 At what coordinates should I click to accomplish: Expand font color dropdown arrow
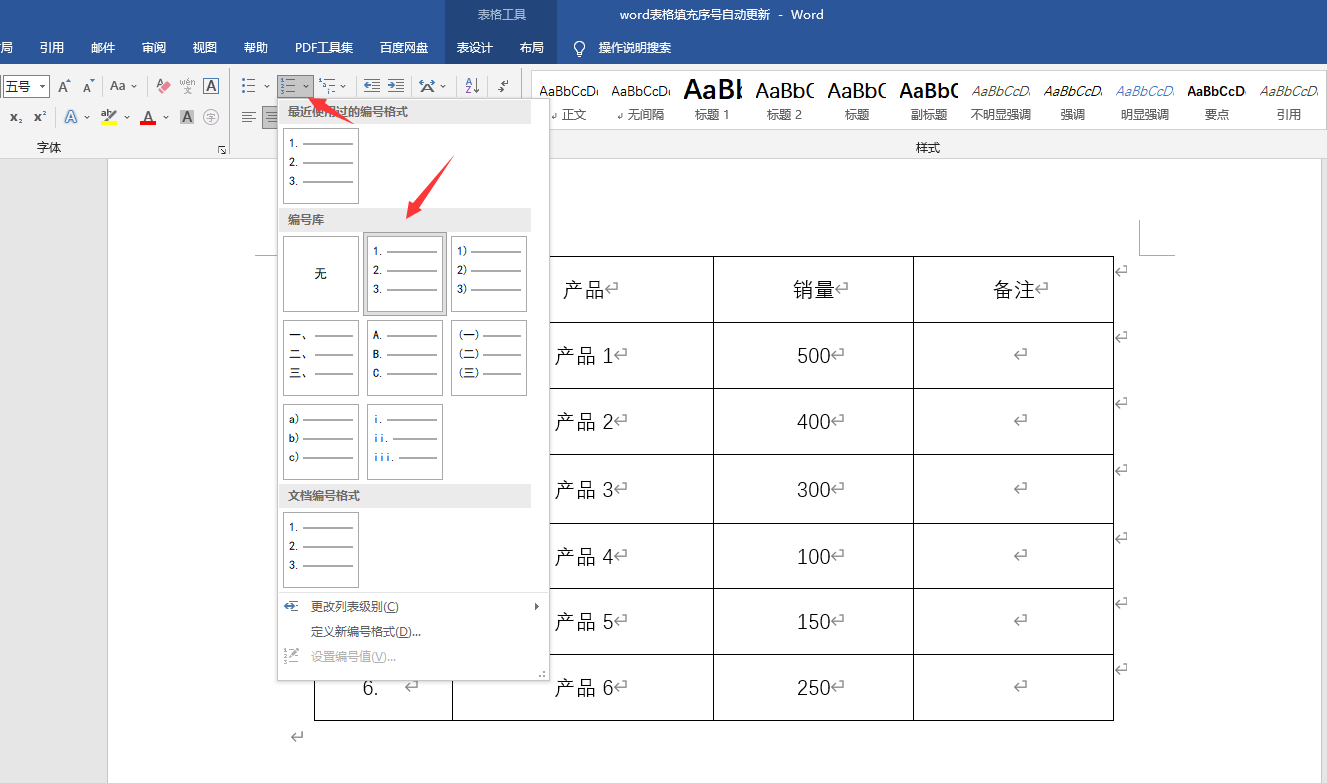click(x=165, y=117)
